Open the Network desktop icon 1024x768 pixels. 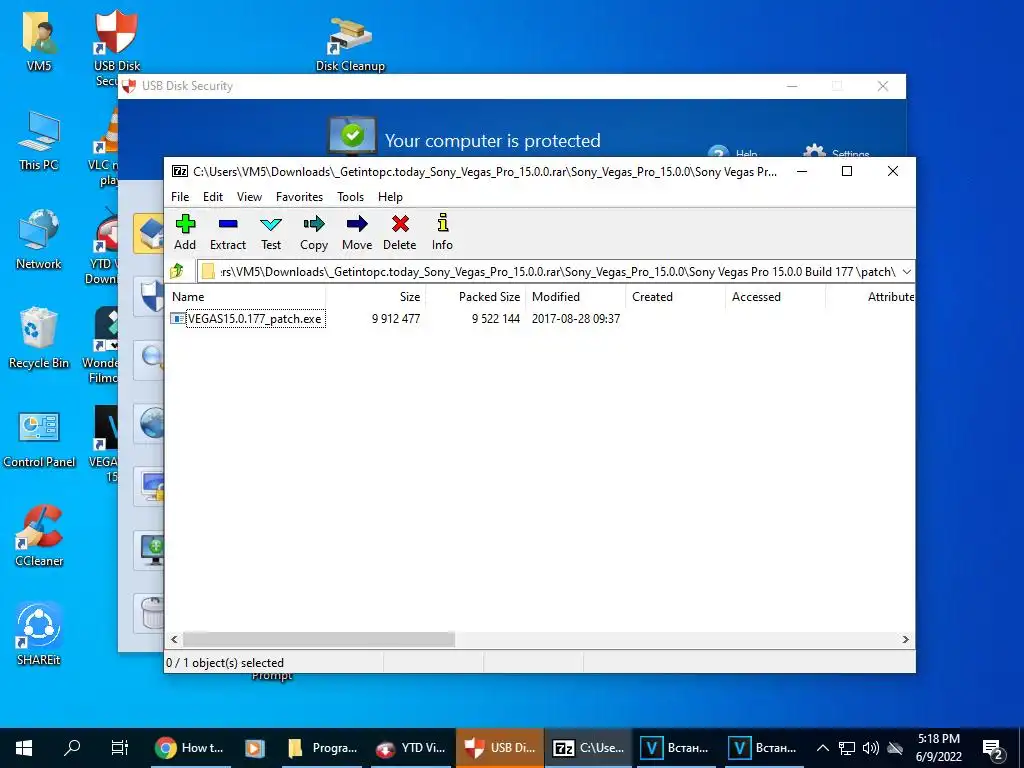[39, 240]
